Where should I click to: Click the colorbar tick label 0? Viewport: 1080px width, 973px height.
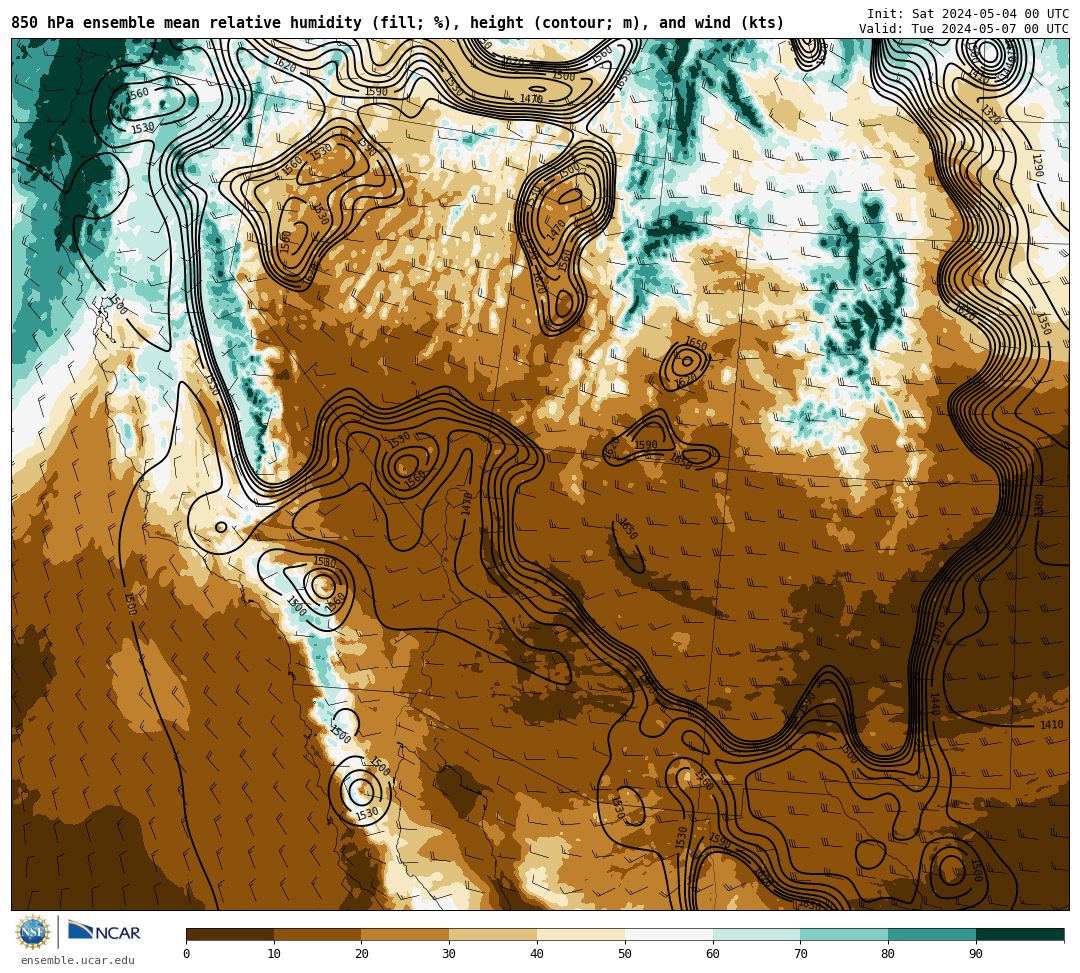(x=187, y=954)
